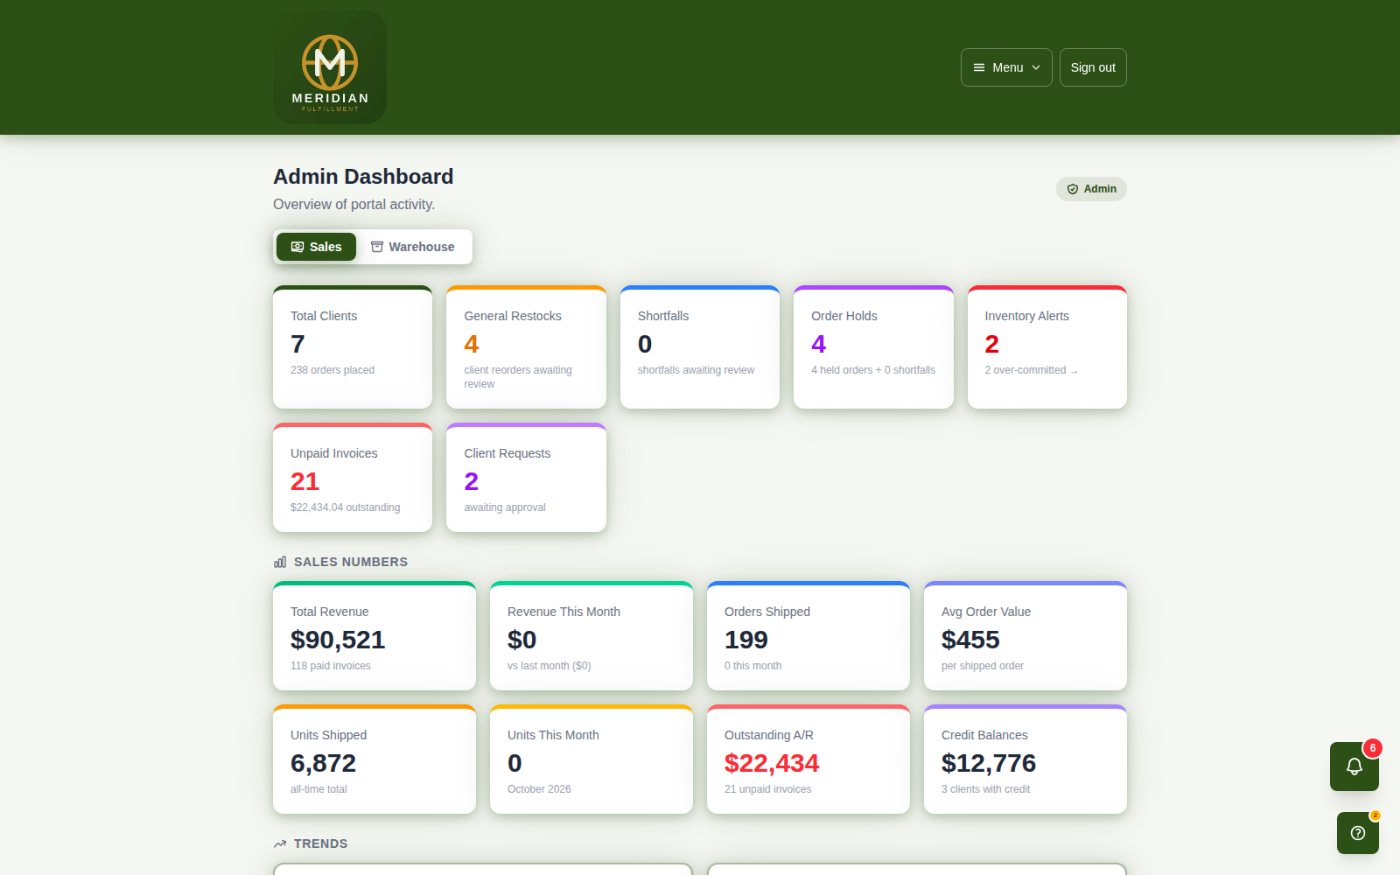Image resolution: width=1400 pixels, height=875 pixels.
Task: Click the archive box icon on Warehouse tab
Action: 377,247
